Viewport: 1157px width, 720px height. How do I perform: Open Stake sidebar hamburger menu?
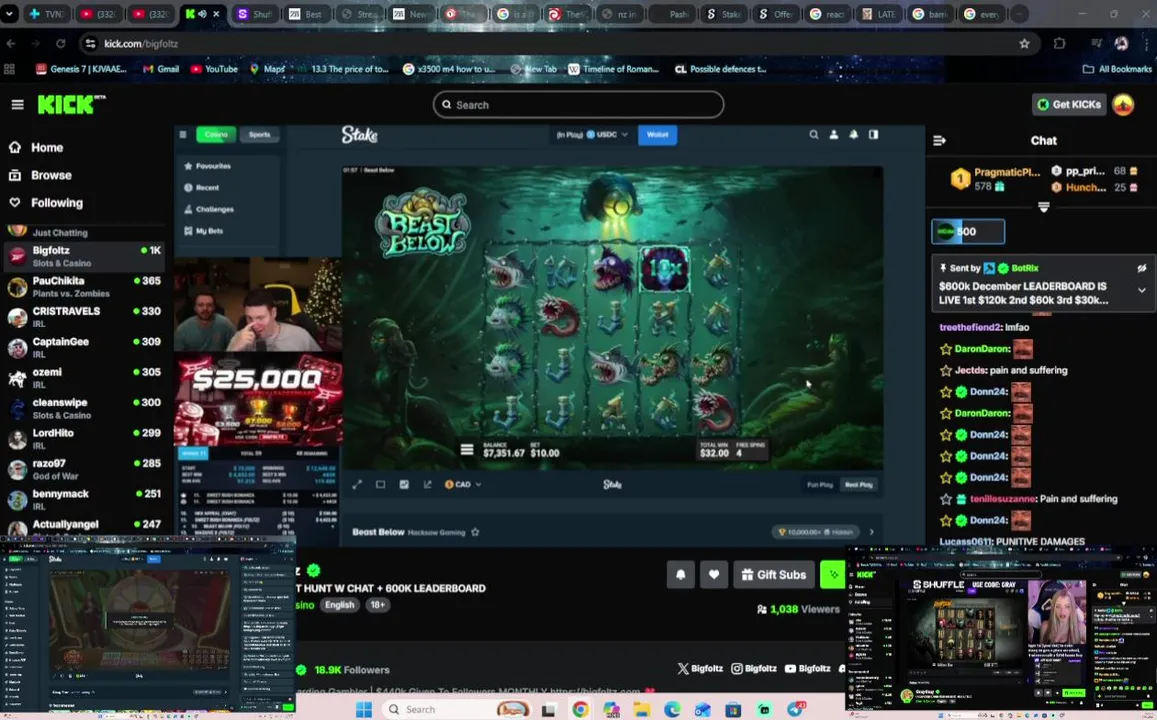point(183,134)
